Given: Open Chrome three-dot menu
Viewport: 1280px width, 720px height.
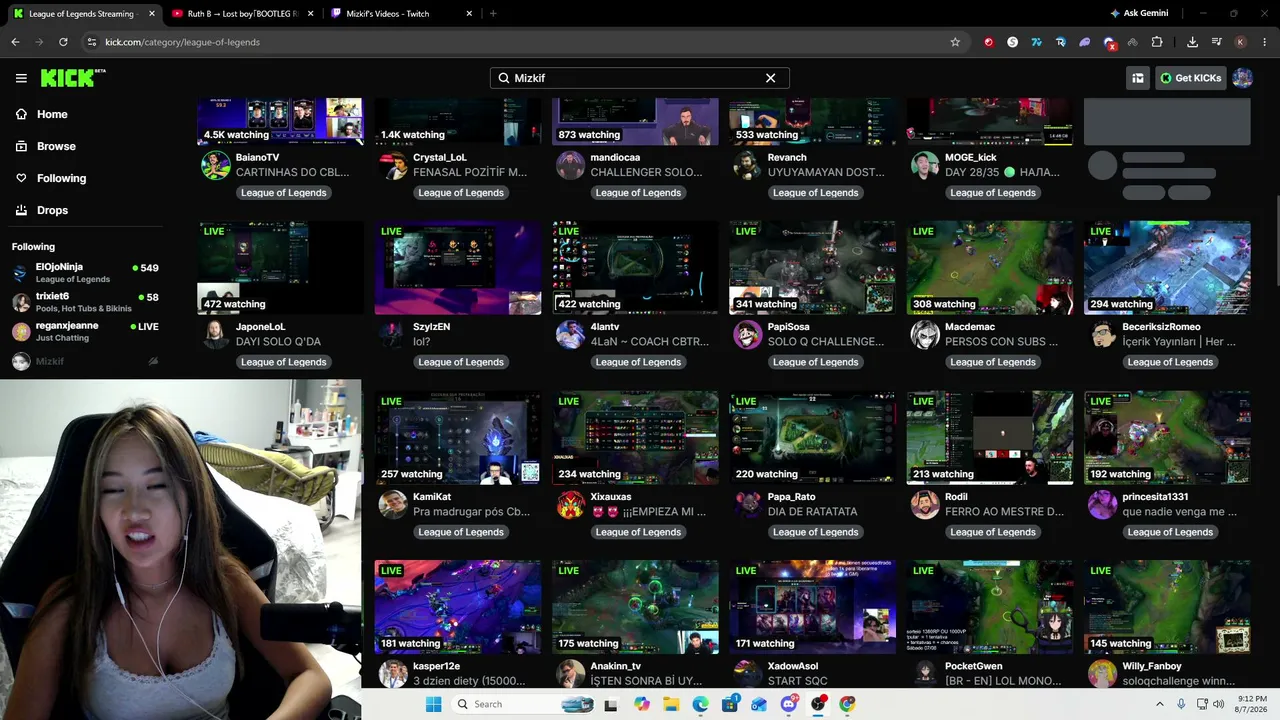Looking at the screenshot, I should 1265,42.
